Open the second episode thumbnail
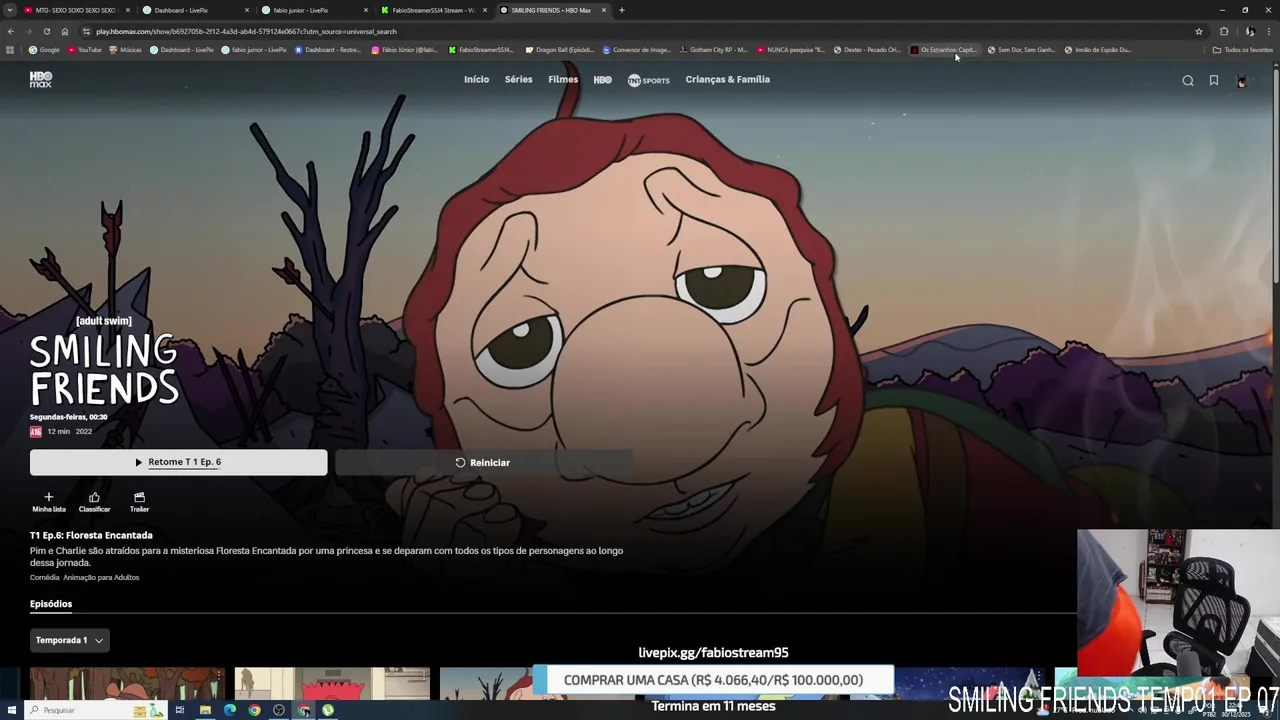Viewport: 1280px width, 720px height. pyautogui.click(x=332, y=685)
